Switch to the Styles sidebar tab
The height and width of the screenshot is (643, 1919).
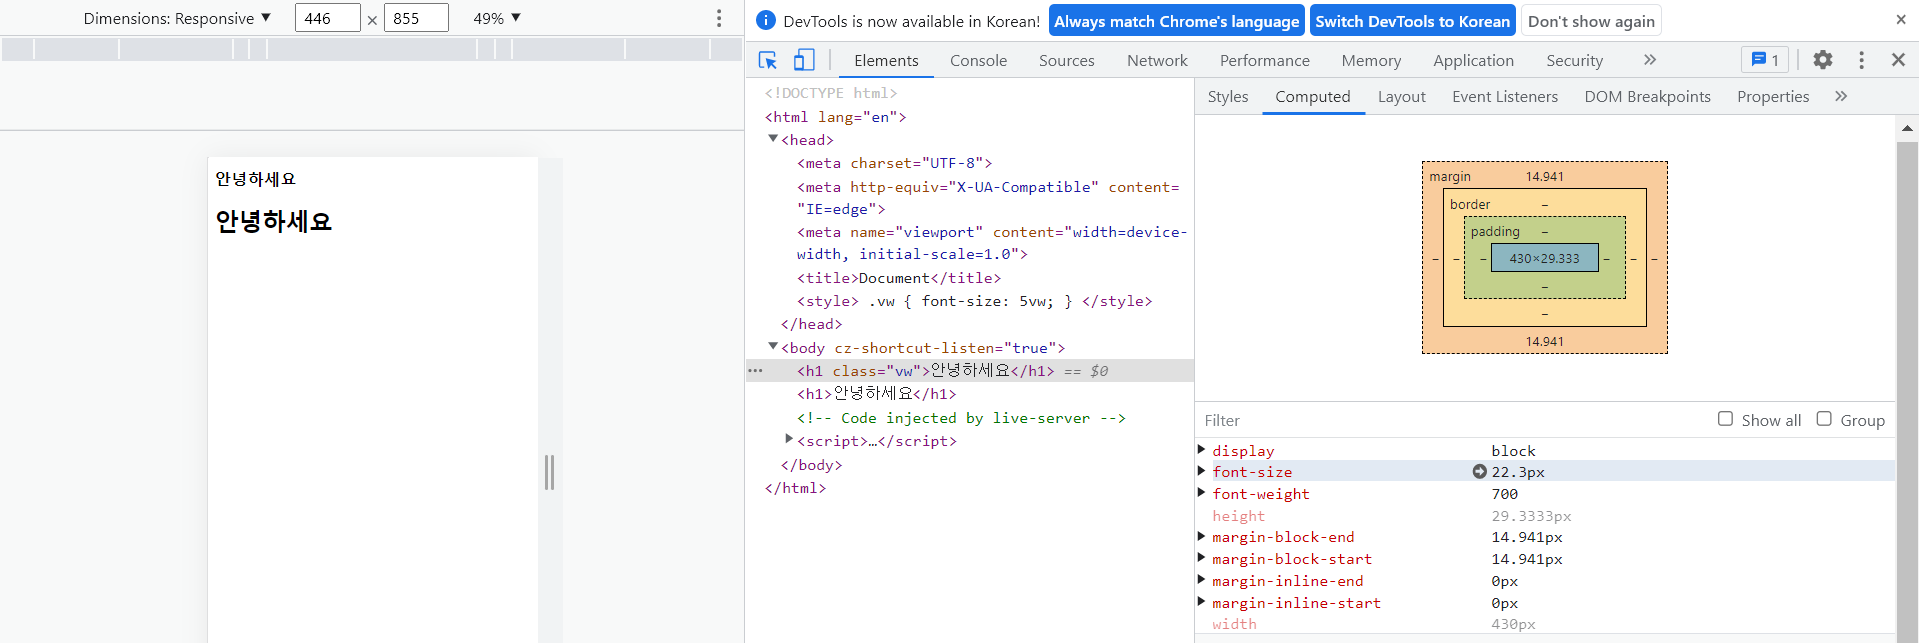(1227, 97)
